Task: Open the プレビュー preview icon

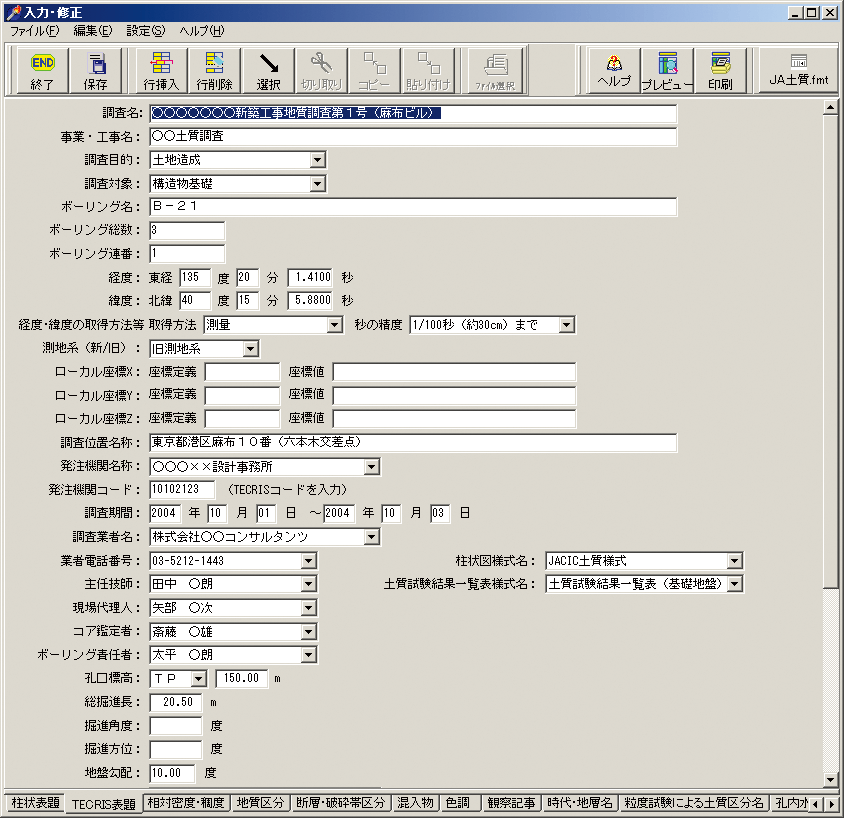Action: 667,70
